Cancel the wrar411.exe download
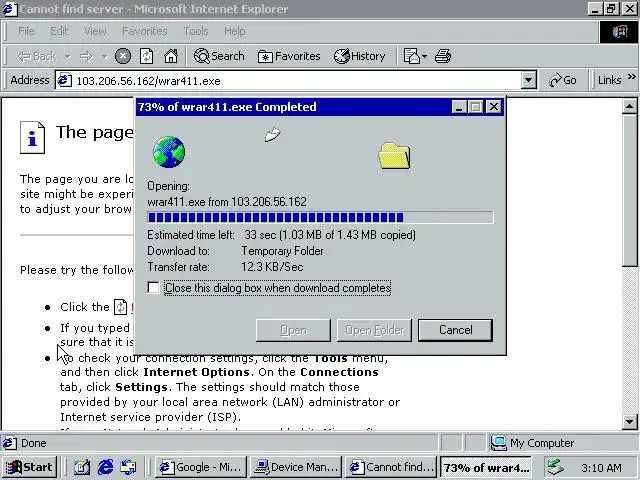The image size is (640, 480). pos(456,330)
